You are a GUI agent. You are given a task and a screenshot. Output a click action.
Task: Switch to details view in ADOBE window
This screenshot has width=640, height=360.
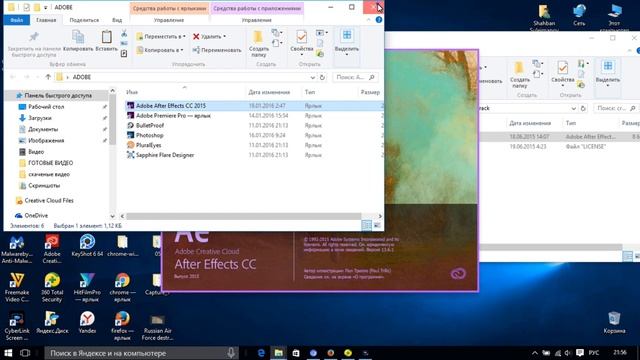point(367,225)
